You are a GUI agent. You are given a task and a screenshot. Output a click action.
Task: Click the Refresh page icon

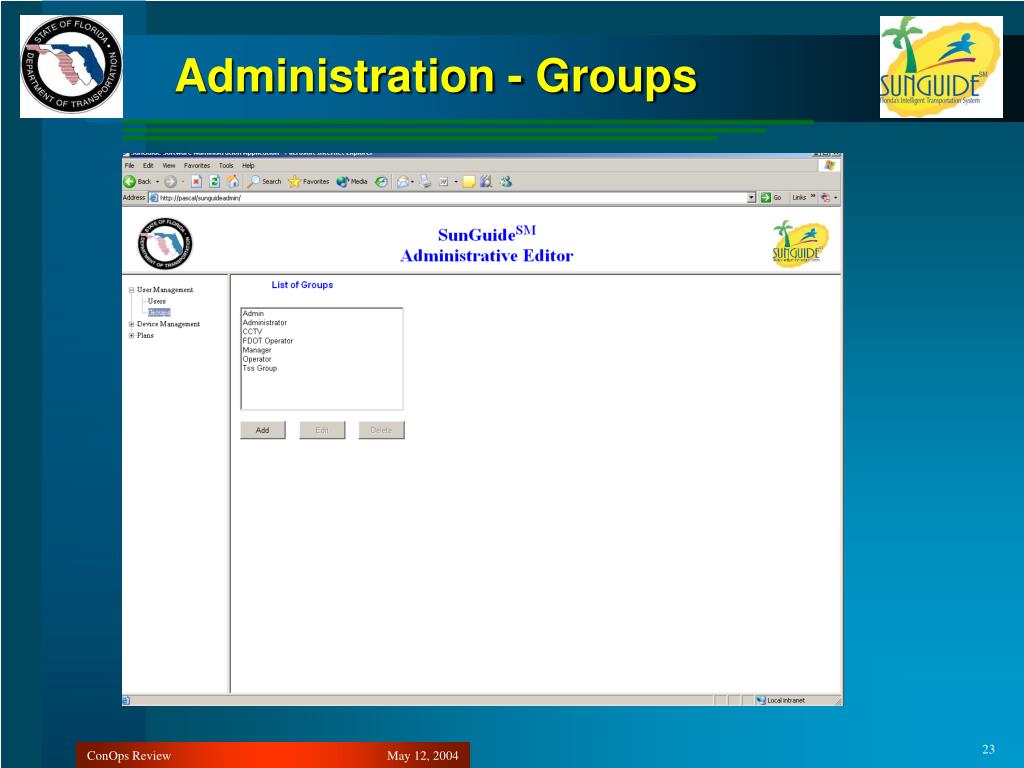pos(214,182)
